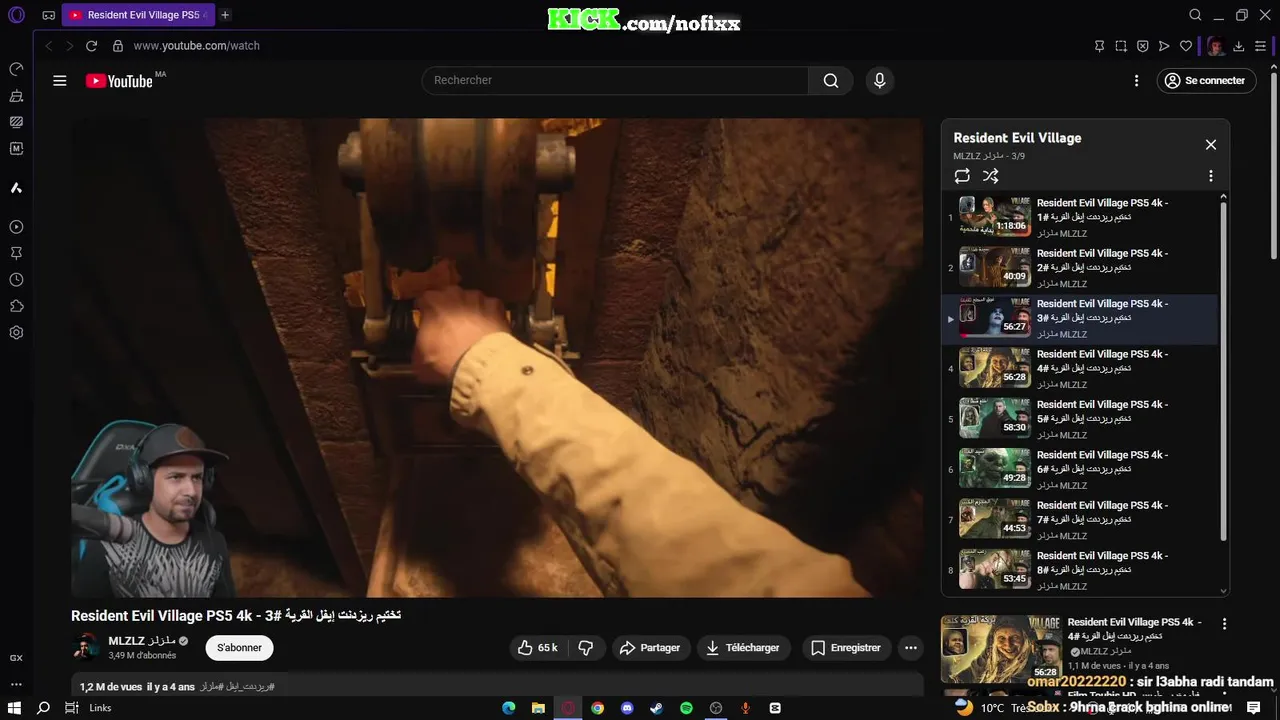This screenshot has width=1280, height=720.
Task: Play playlist video #2 lasting 40:09
Action: 995,267
